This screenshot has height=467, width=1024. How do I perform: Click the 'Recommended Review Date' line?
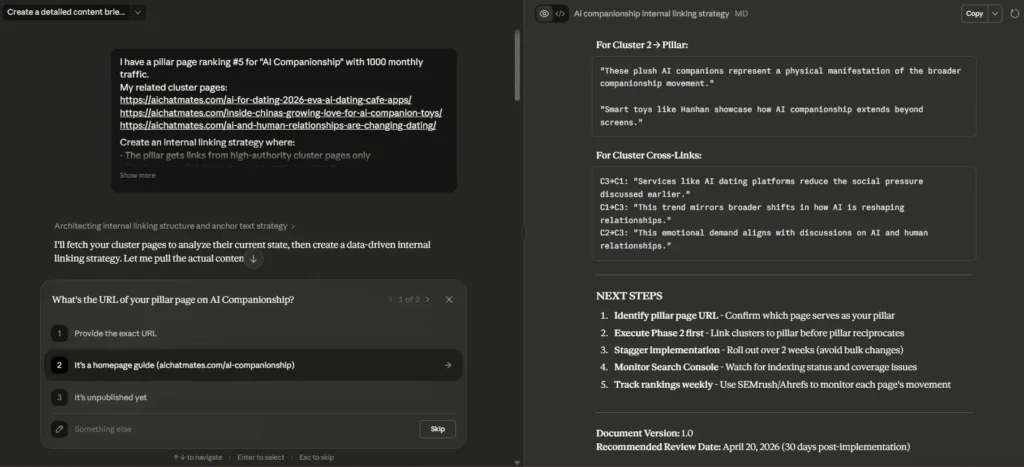752,447
